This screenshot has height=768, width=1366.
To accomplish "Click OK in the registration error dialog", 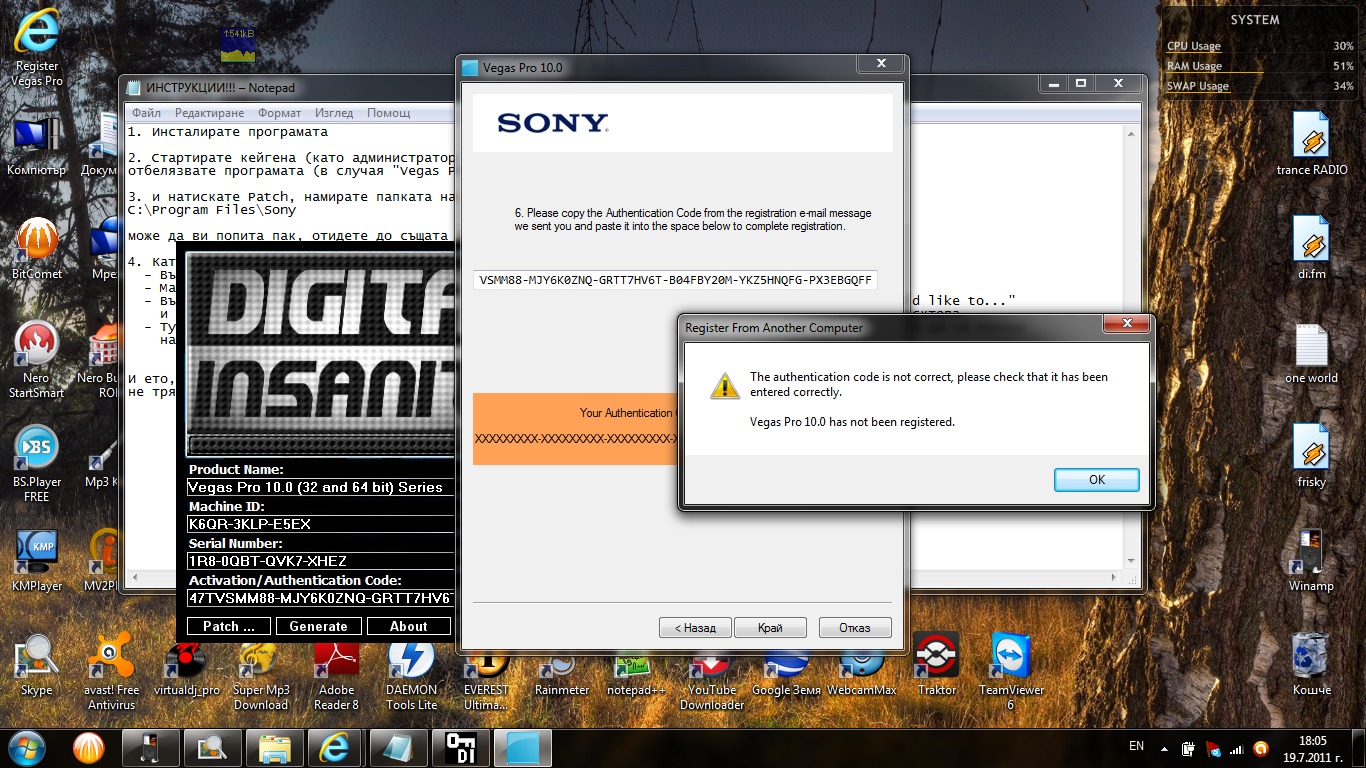I will tap(1097, 480).
